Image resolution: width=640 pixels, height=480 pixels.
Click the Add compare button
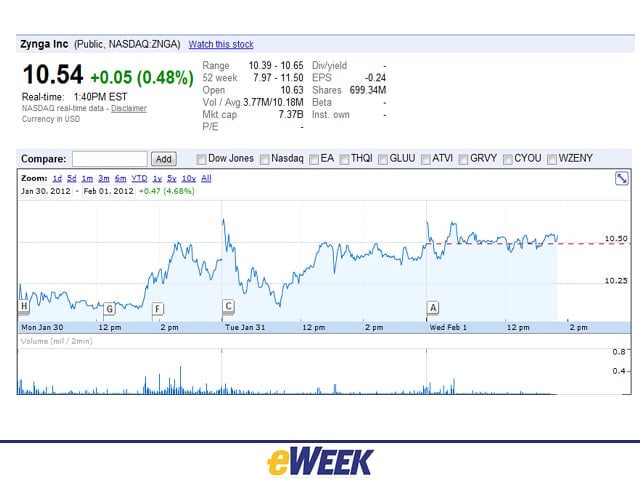164,159
